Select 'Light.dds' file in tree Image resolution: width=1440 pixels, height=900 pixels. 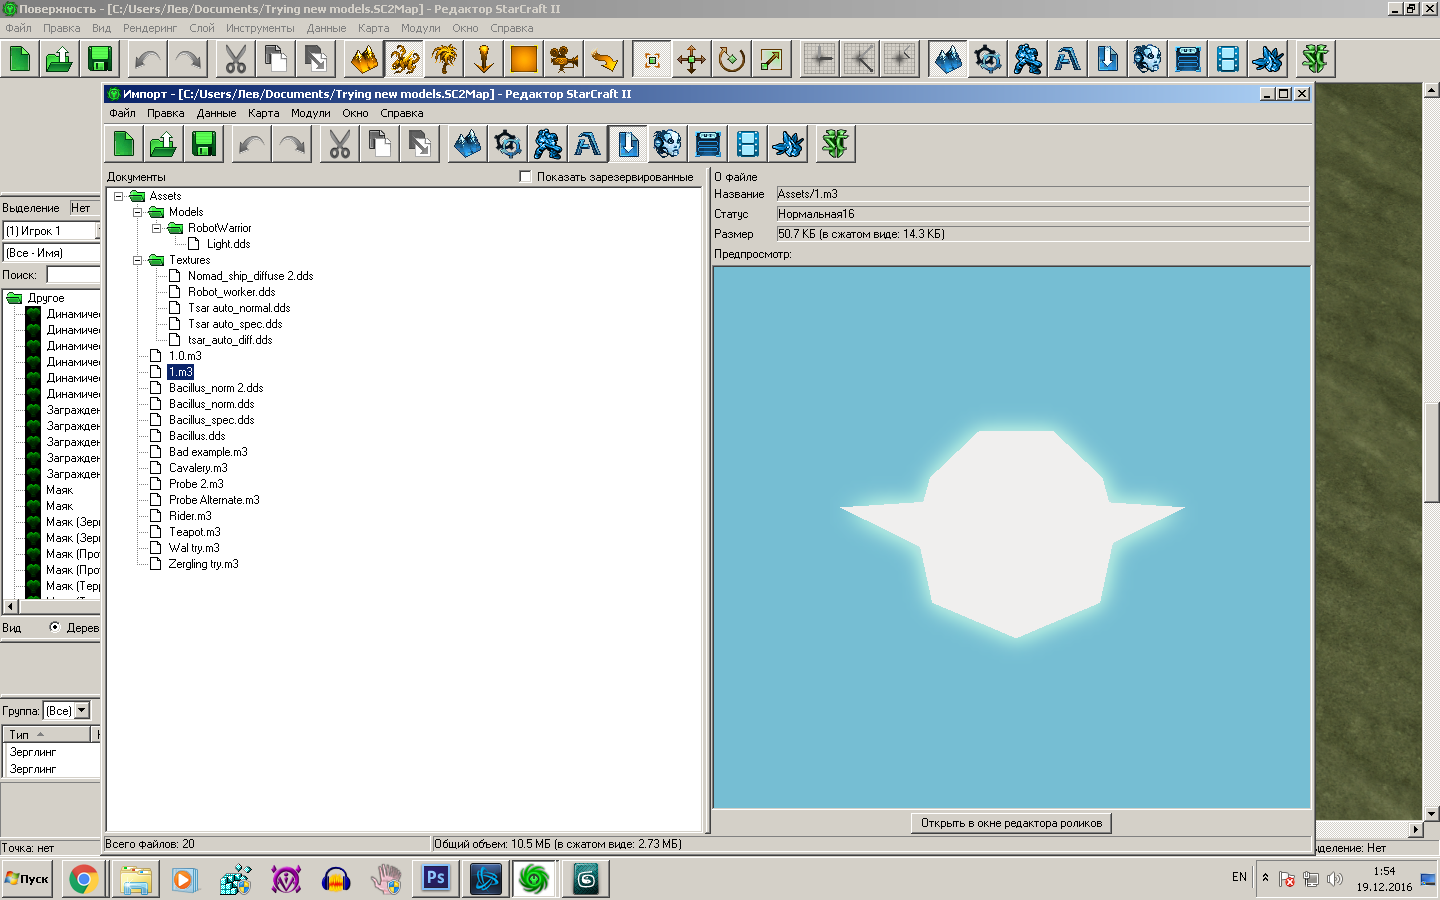tap(228, 244)
